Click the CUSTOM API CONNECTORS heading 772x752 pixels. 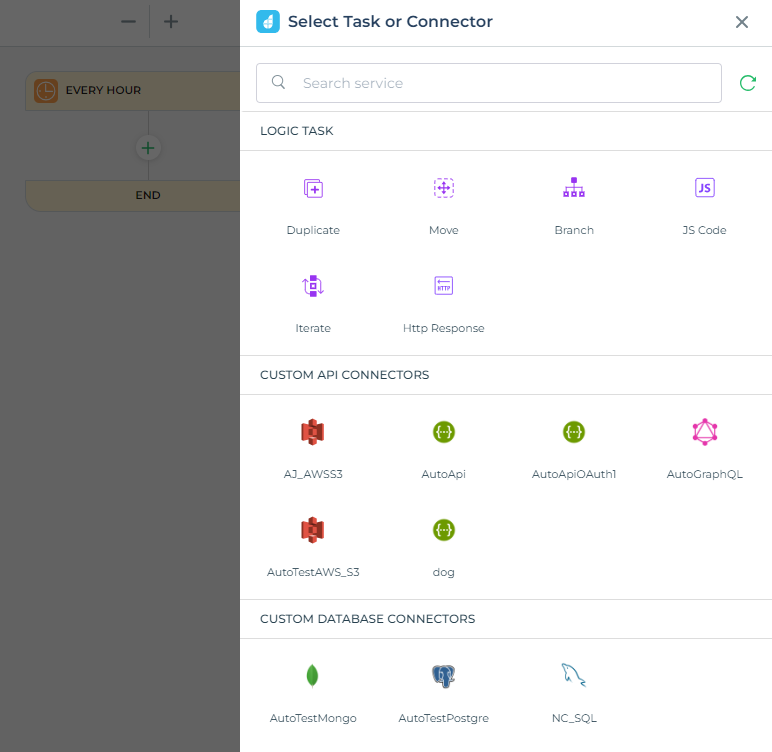point(345,375)
